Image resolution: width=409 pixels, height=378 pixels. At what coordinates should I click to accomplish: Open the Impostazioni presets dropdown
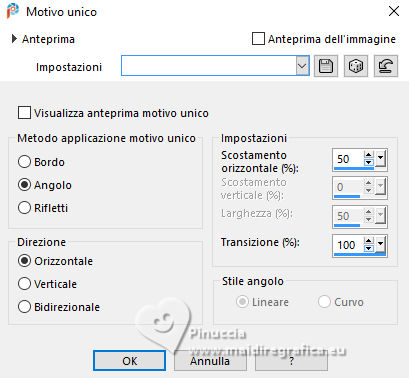pyautogui.click(x=302, y=66)
